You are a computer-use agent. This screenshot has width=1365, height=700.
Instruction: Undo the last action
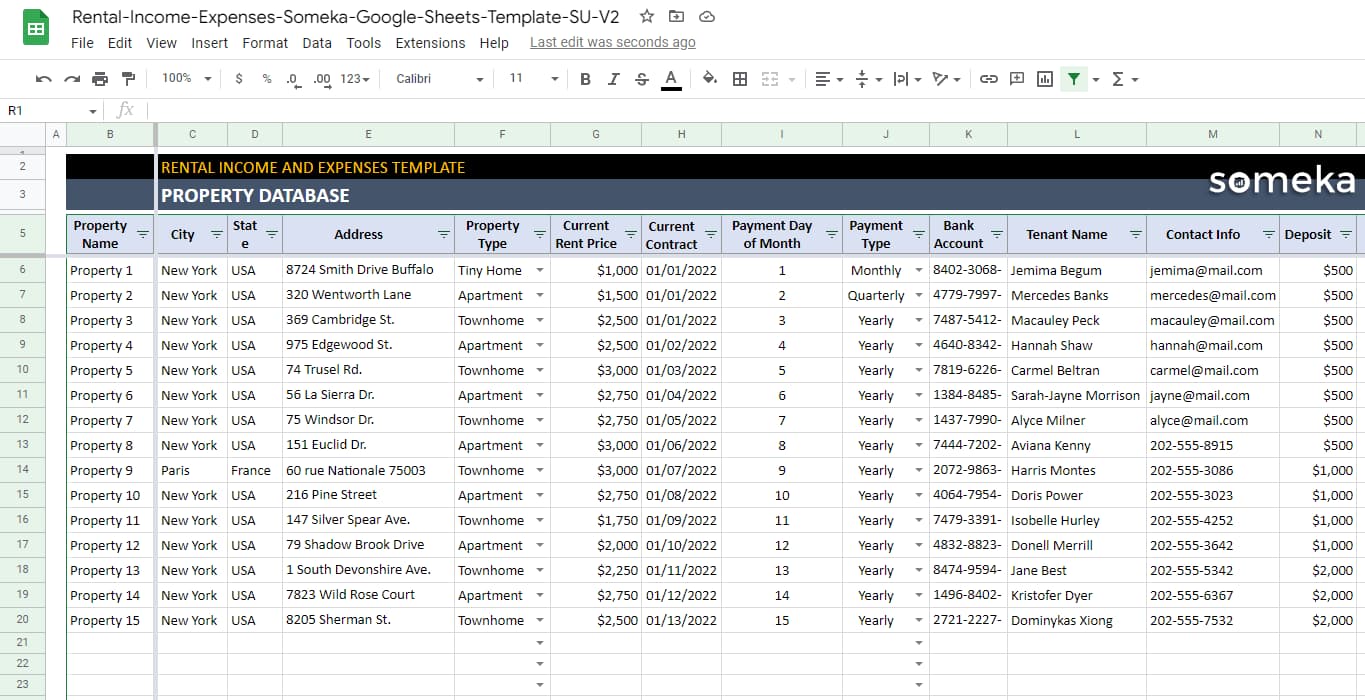(43, 78)
